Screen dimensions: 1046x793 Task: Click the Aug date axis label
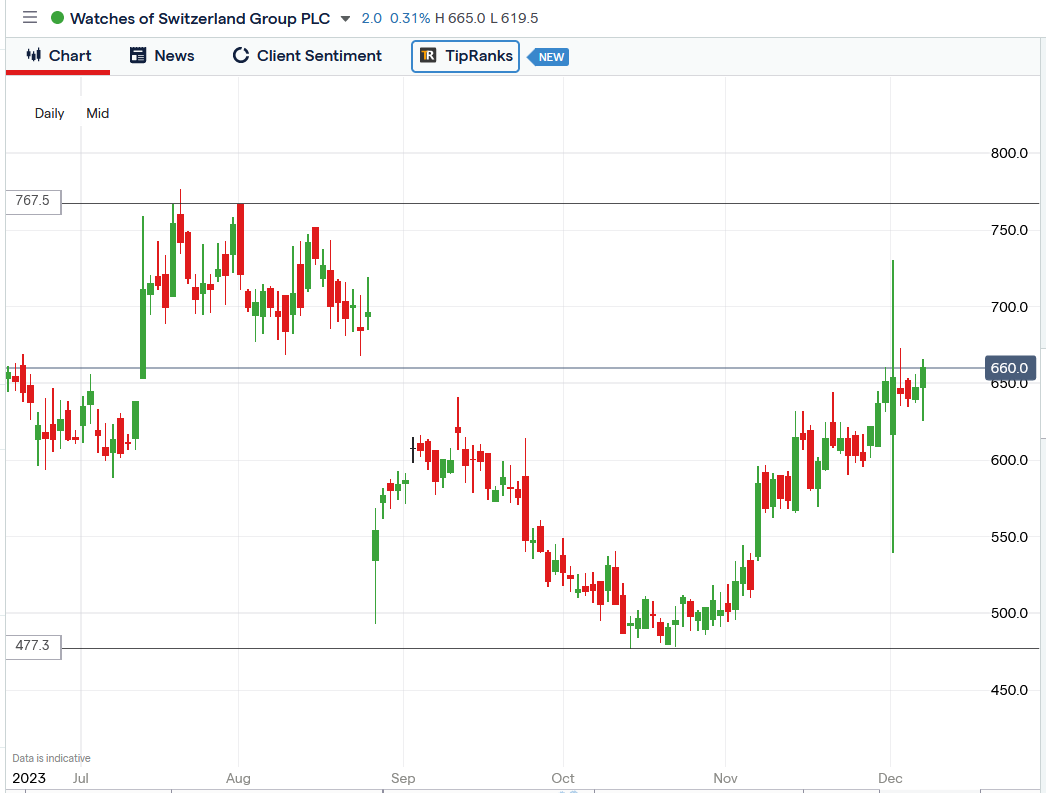point(238,778)
